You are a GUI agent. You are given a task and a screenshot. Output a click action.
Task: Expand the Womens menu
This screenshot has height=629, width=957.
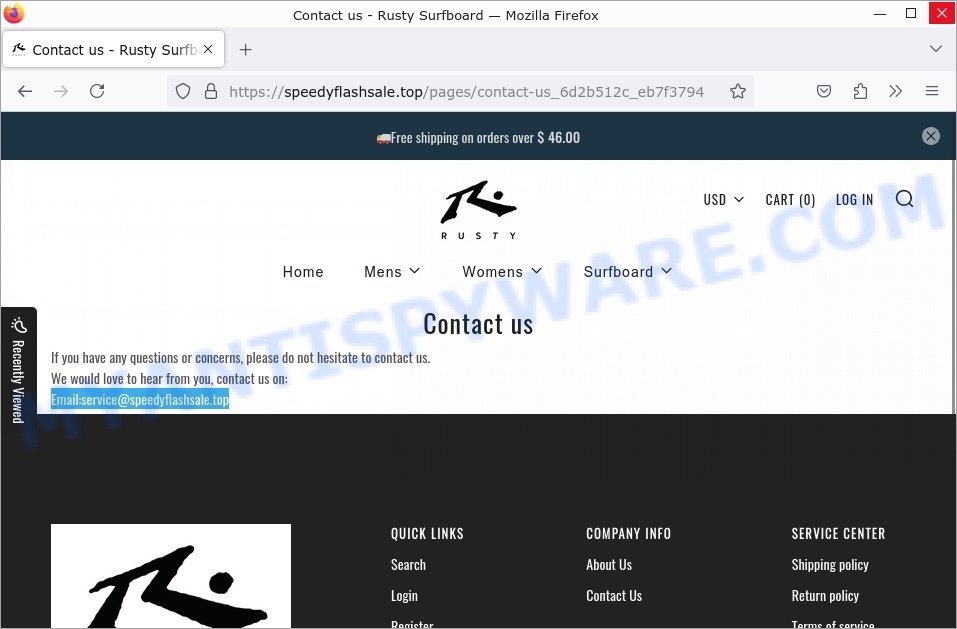pos(502,271)
